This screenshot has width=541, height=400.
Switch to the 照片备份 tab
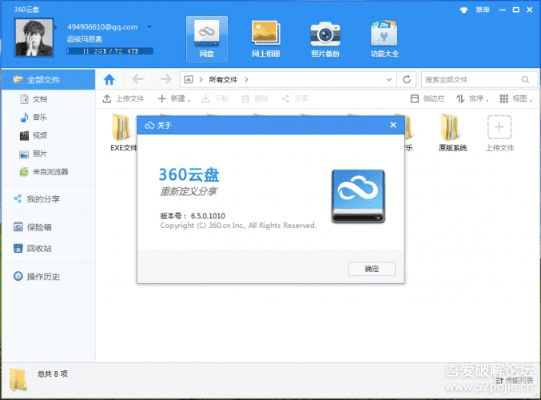tap(325, 39)
